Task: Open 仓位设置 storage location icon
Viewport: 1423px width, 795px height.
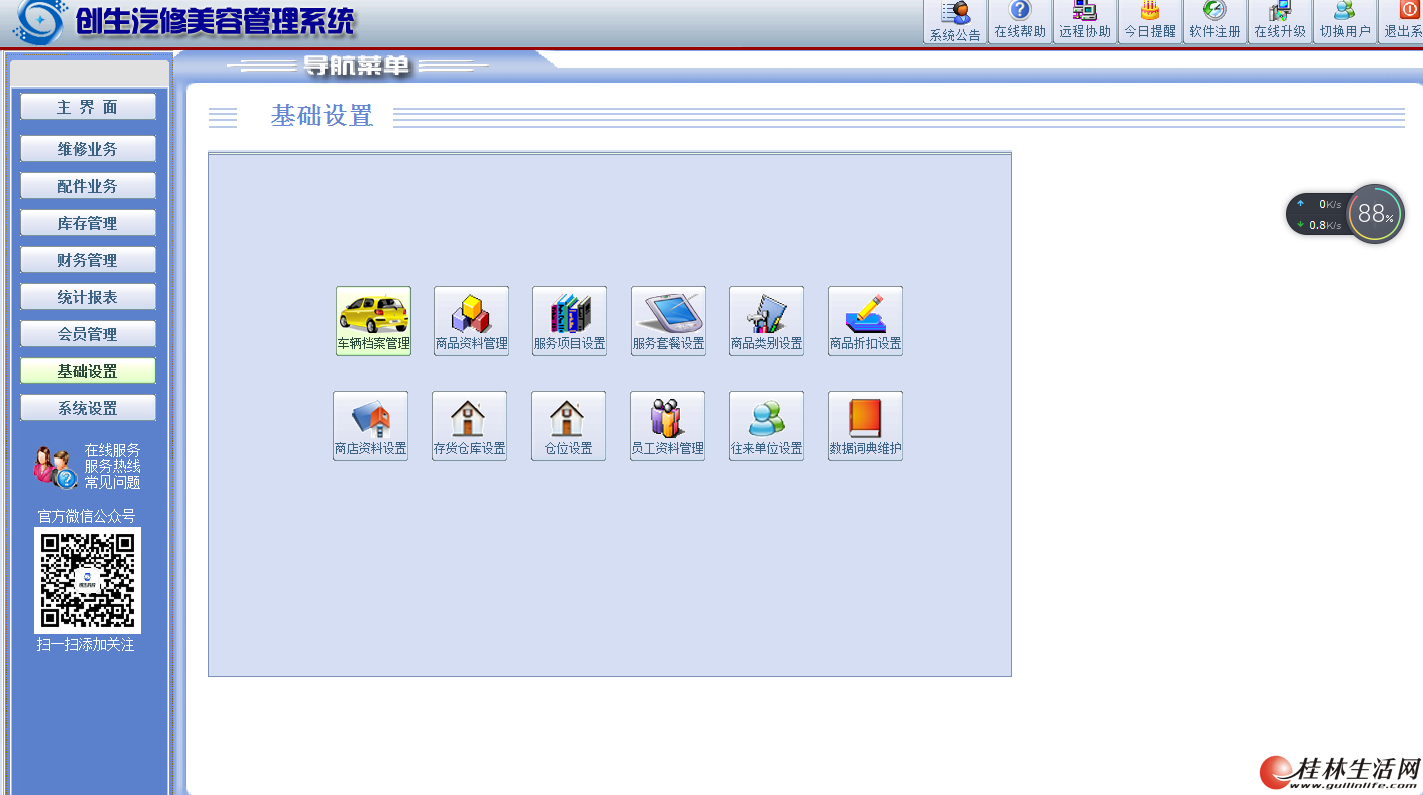Action: coord(568,425)
